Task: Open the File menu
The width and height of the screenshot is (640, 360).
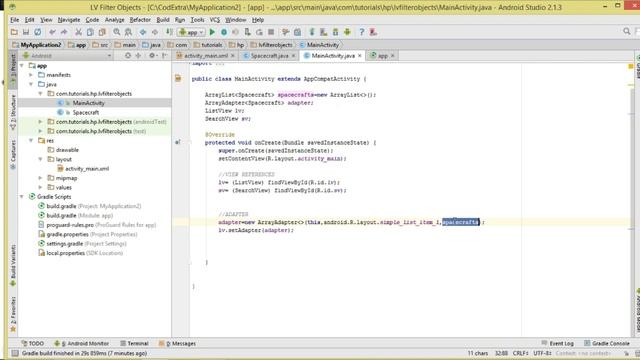Action: point(15,20)
